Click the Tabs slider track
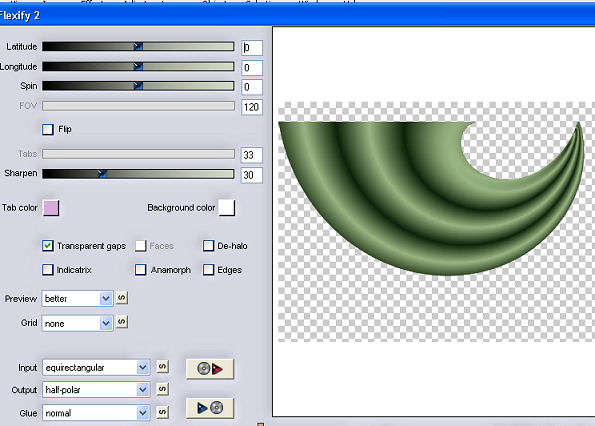This screenshot has height=426, width=595. [x=138, y=154]
